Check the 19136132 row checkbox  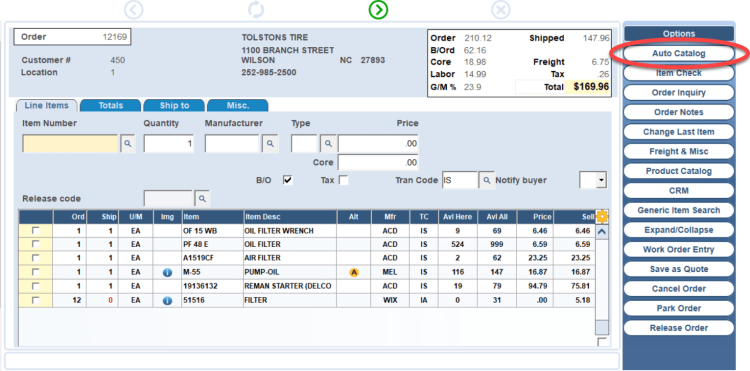[x=35, y=286]
